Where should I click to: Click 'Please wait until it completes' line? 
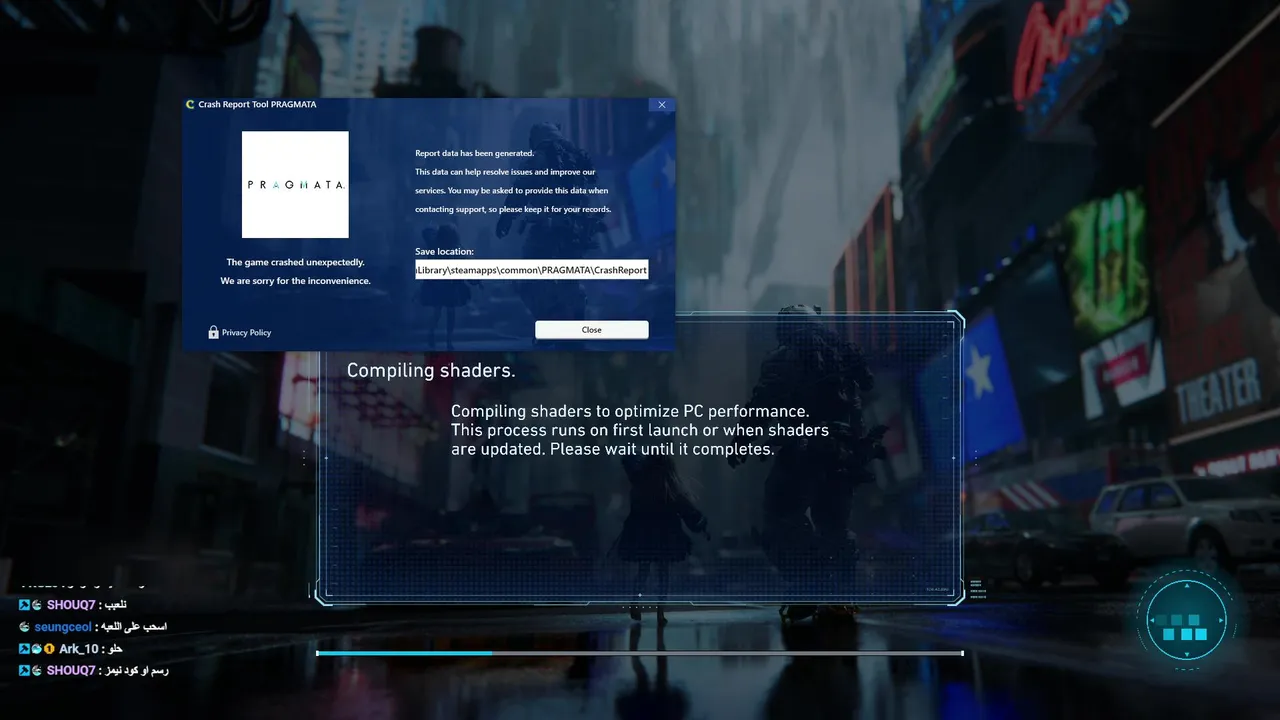click(660, 449)
